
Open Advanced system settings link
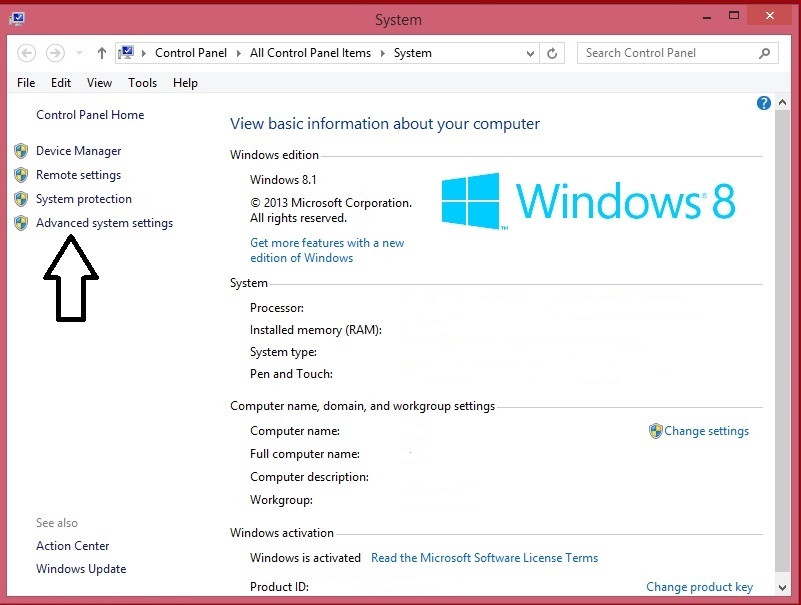tap(104, 223)
